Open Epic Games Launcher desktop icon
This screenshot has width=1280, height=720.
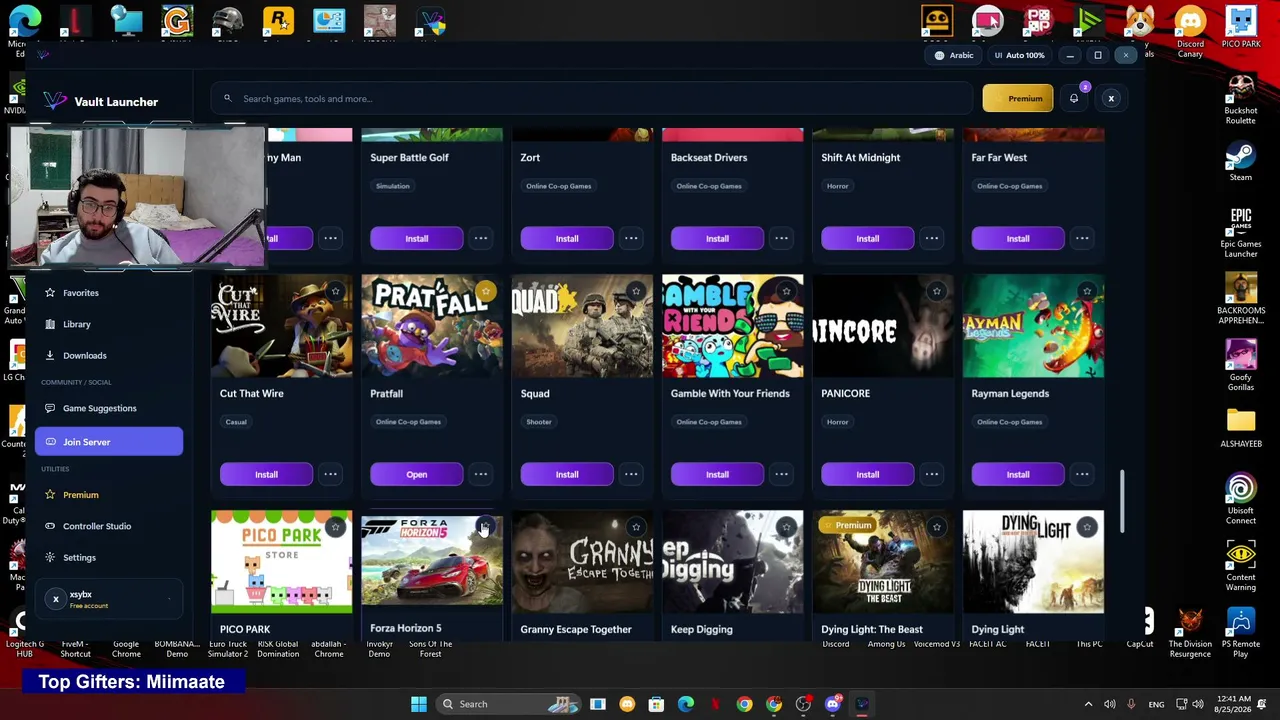(x=1240, y=232)
